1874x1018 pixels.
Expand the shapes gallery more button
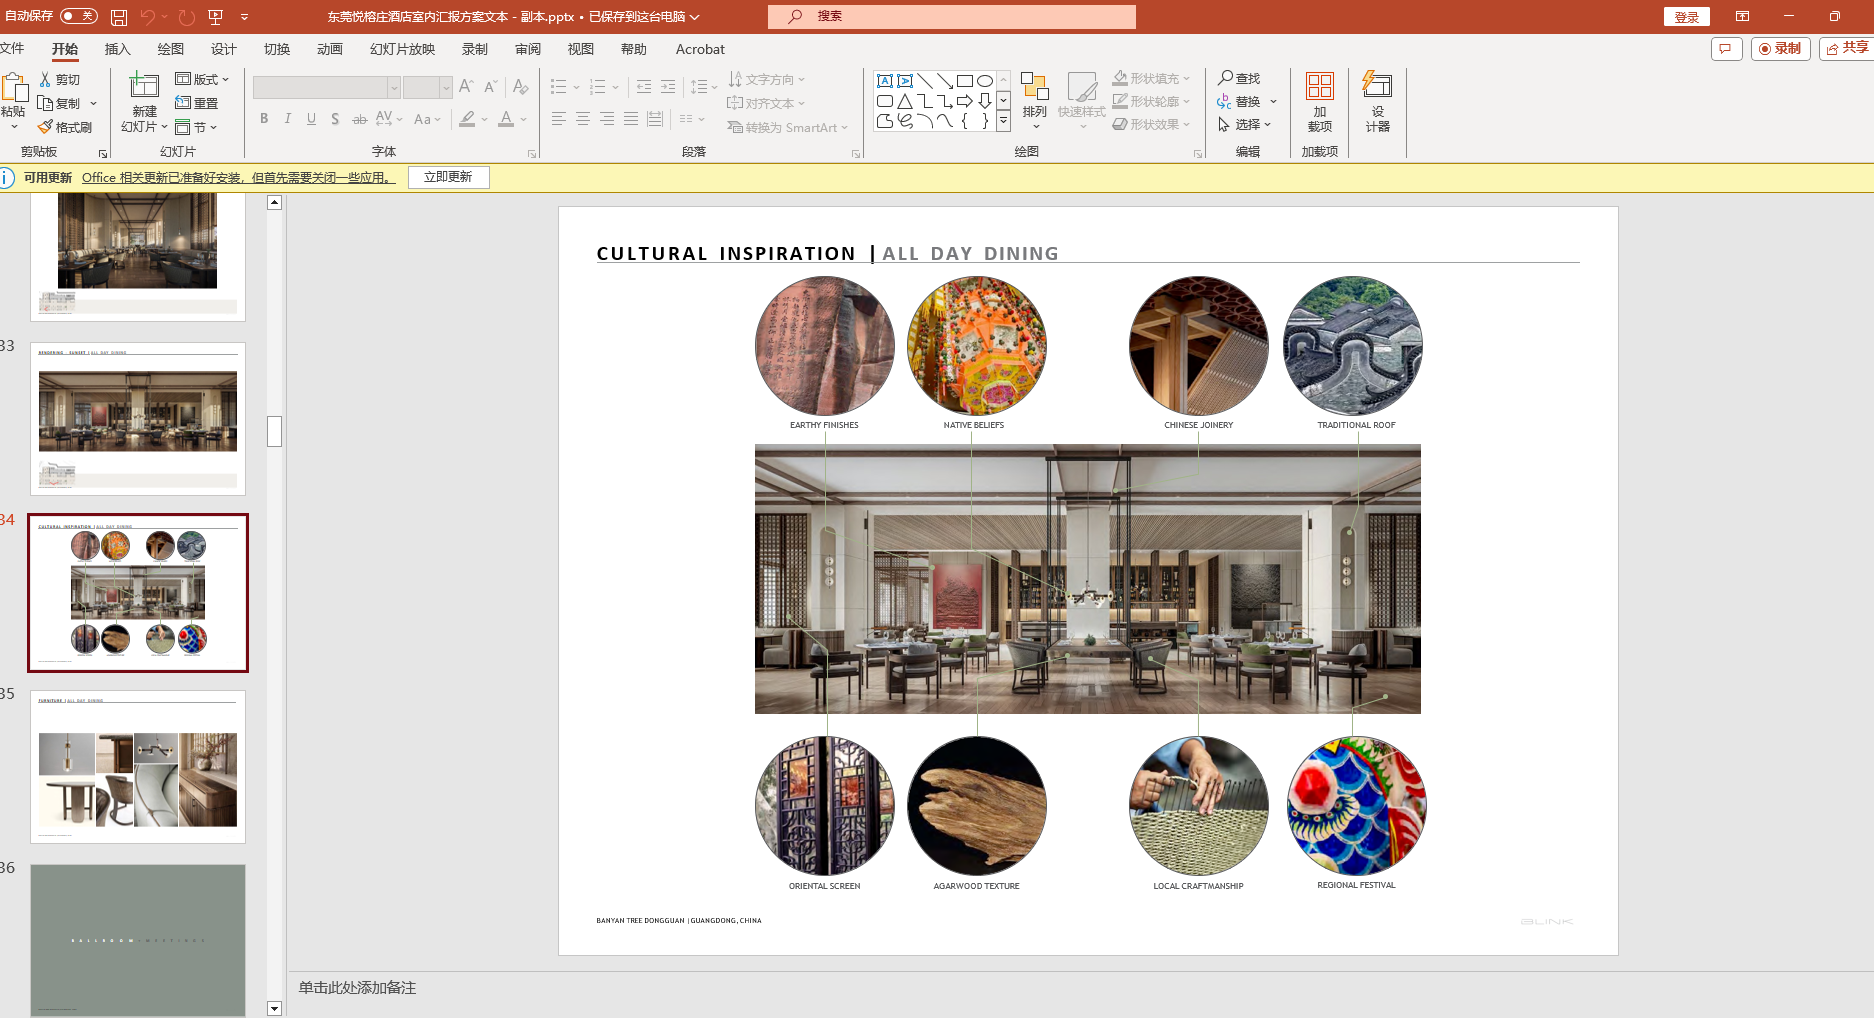(x=1003, y=121)
